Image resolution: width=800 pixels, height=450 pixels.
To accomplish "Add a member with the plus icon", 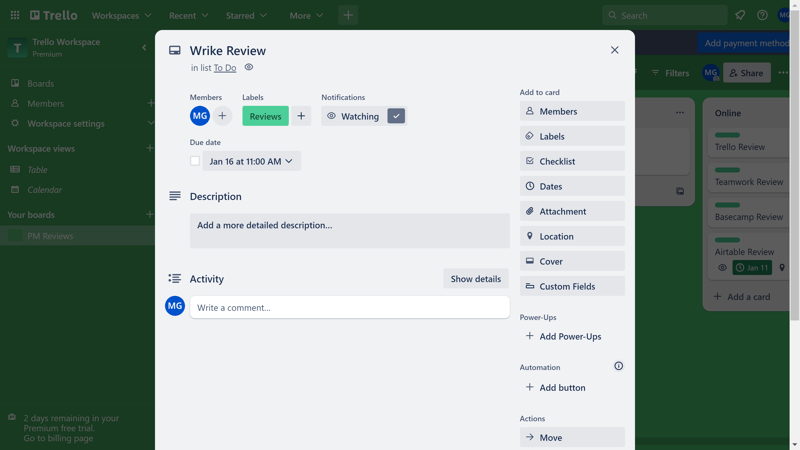I will pos(222,116).
